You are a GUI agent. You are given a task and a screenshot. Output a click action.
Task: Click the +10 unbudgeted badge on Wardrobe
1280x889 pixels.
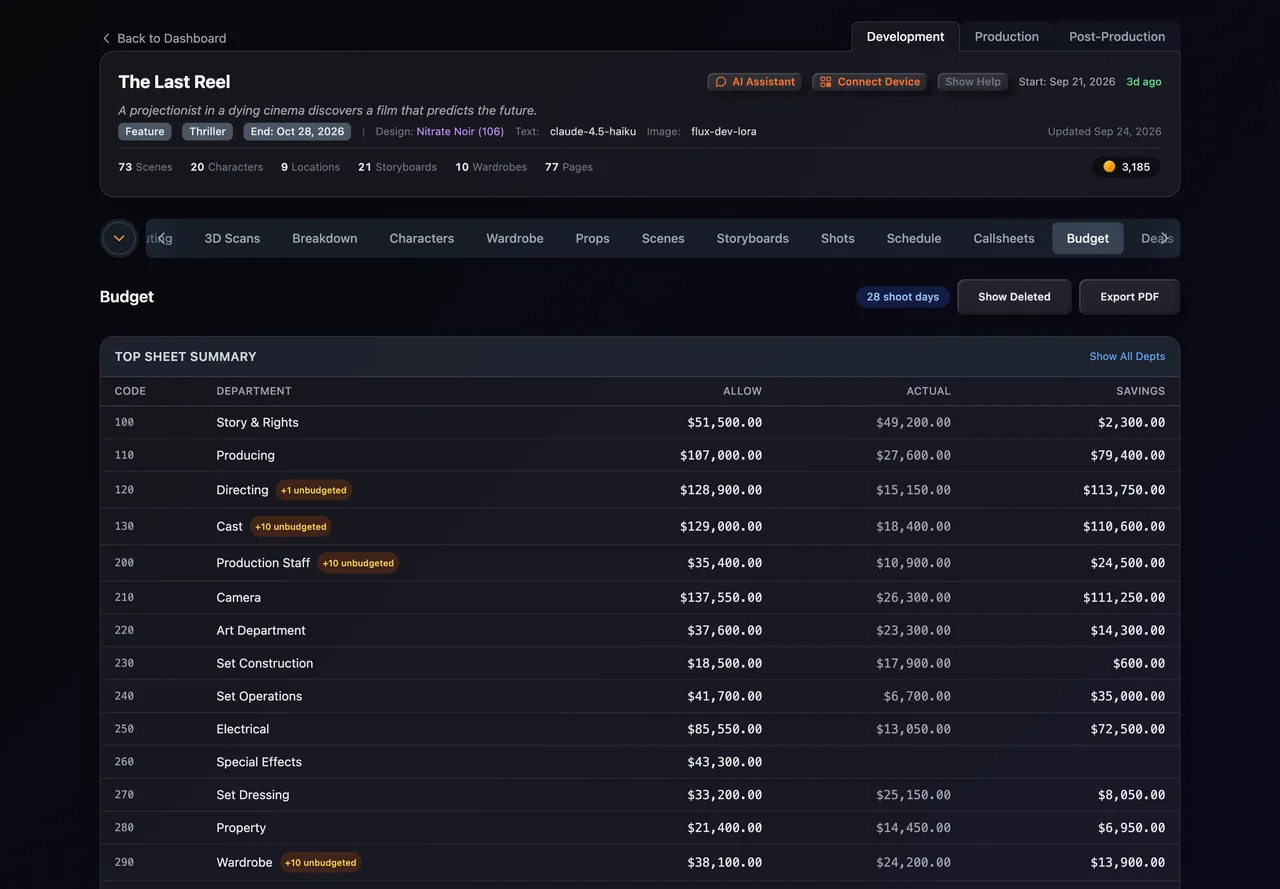point(320,862)
